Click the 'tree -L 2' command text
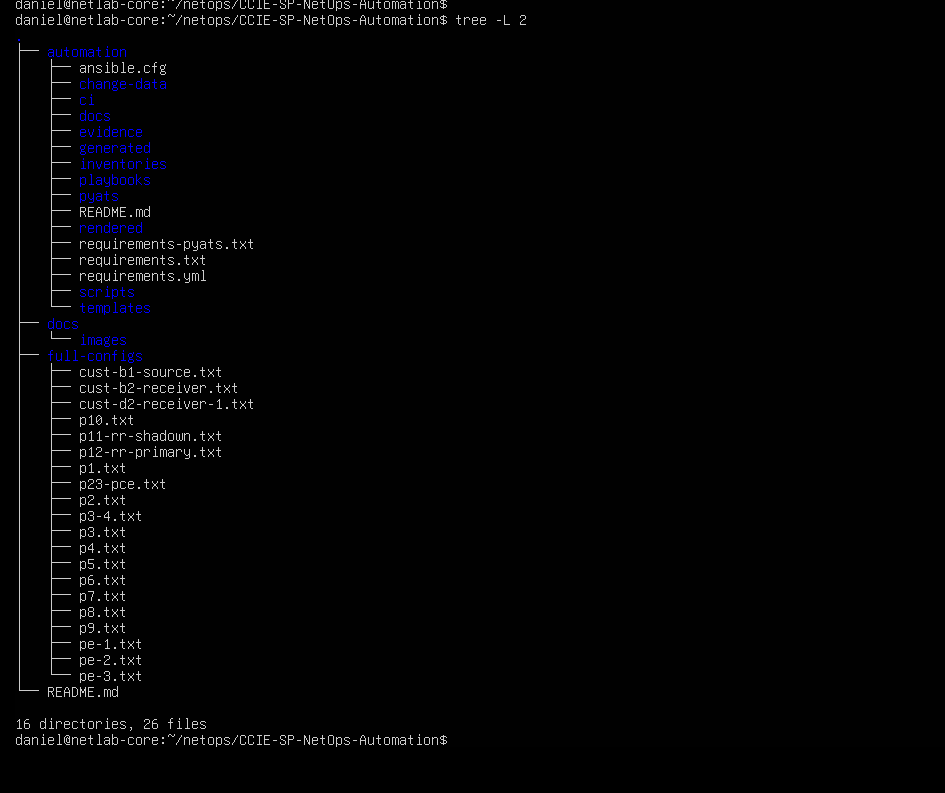945x793 pixels. [x=491, y=20]
